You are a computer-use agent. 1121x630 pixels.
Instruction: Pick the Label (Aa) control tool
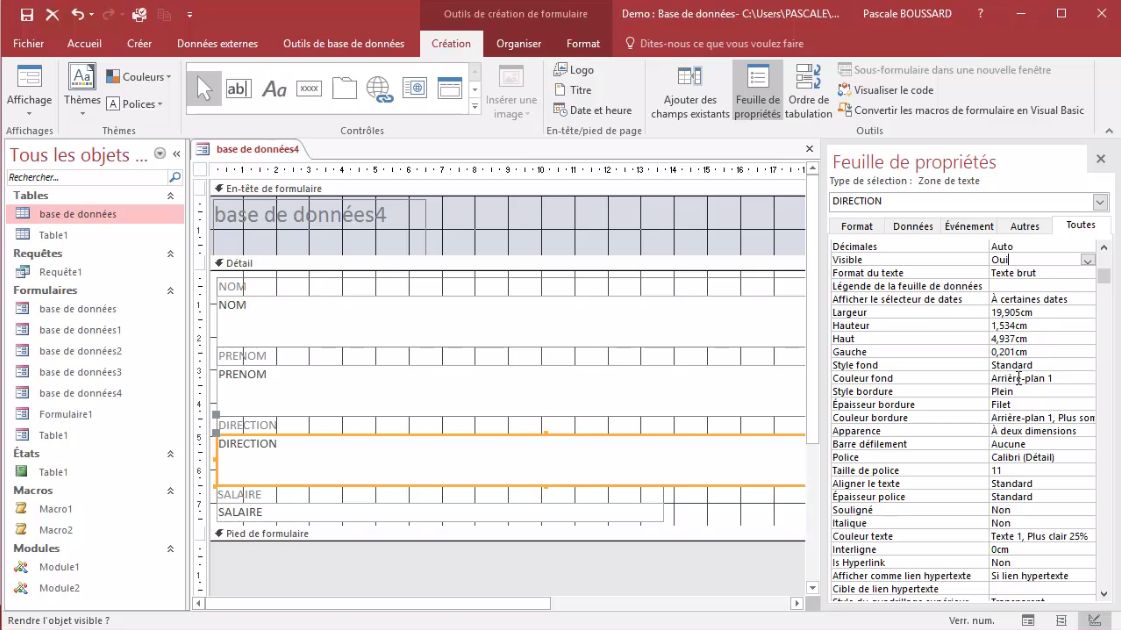(x=274, y=89)
